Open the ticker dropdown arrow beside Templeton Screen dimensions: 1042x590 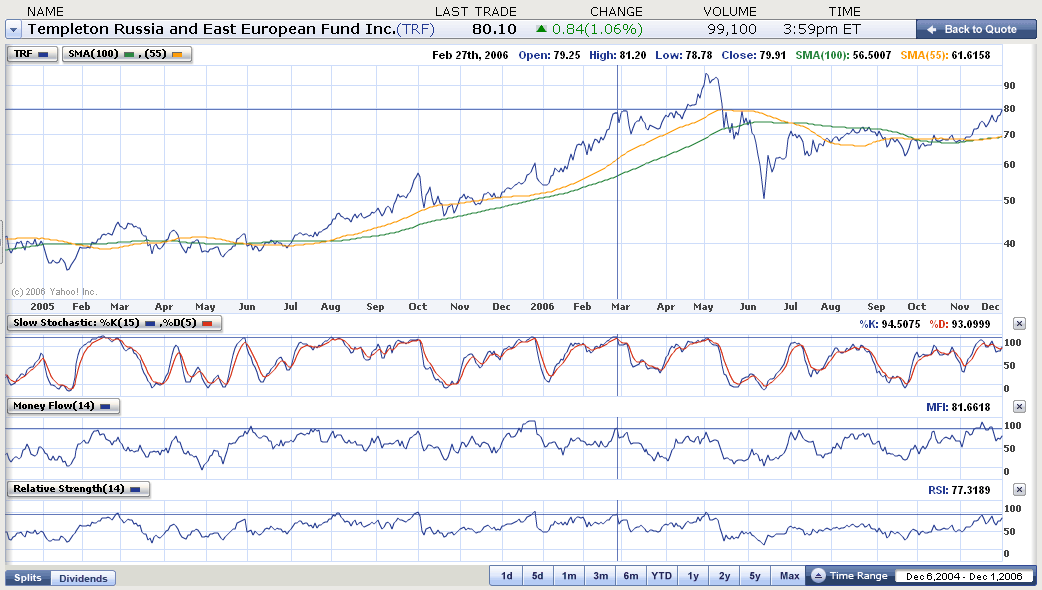tap(13, 30)
